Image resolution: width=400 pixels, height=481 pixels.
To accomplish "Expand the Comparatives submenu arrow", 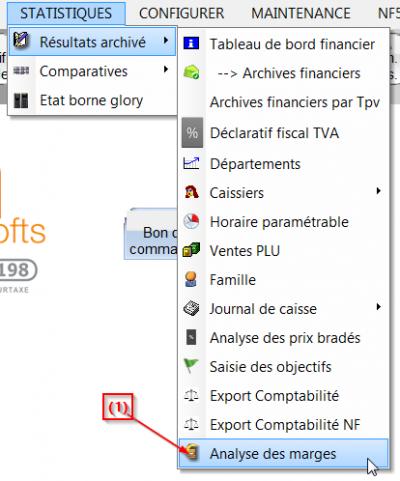I will pos(166,69).
